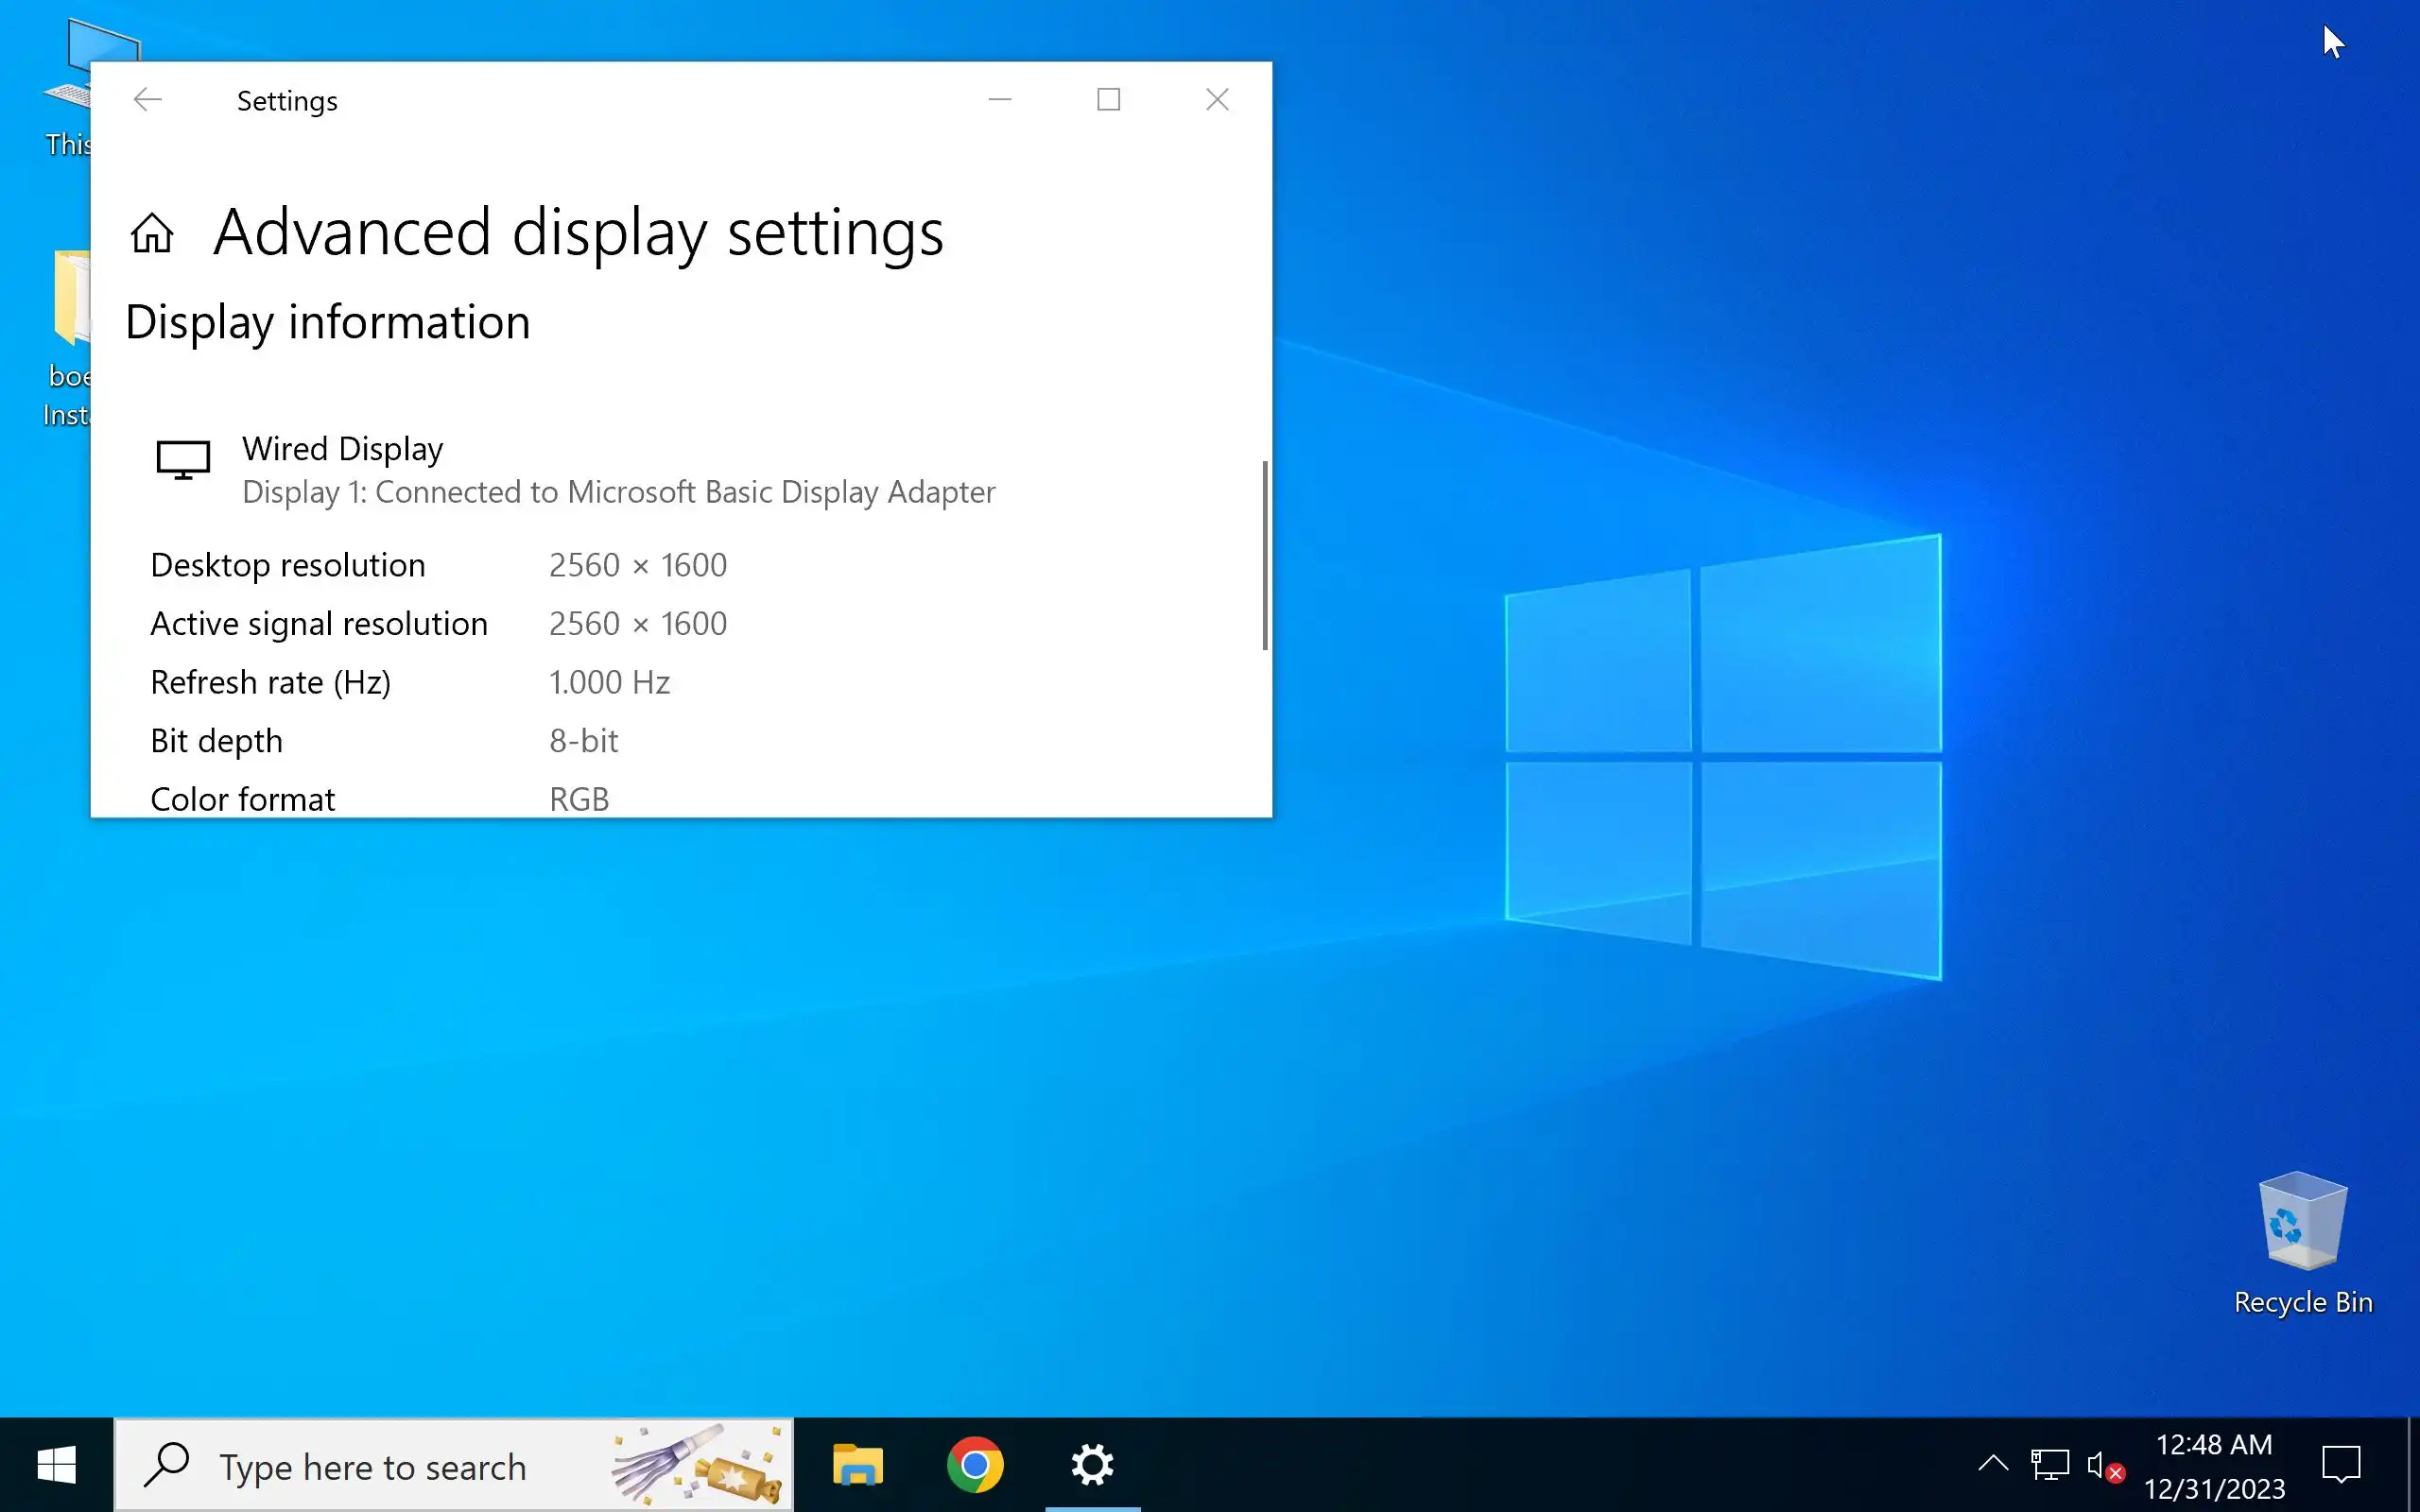
Task: Open File Explorer from the taskbar
Action: [x=857, y=1466]
